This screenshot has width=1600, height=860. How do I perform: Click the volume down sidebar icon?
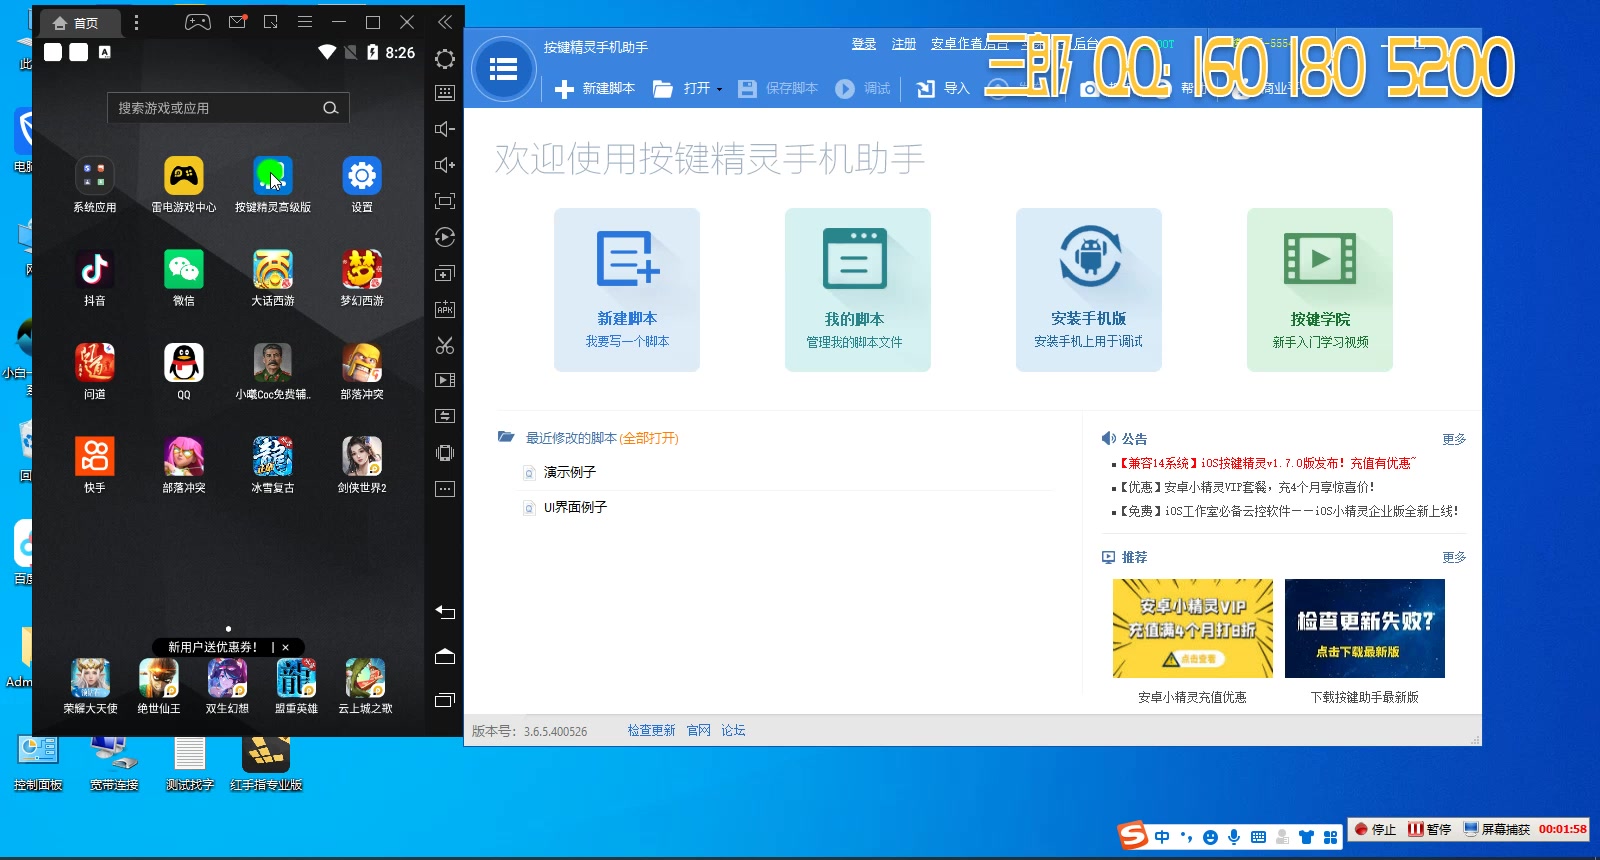(445, 129)
